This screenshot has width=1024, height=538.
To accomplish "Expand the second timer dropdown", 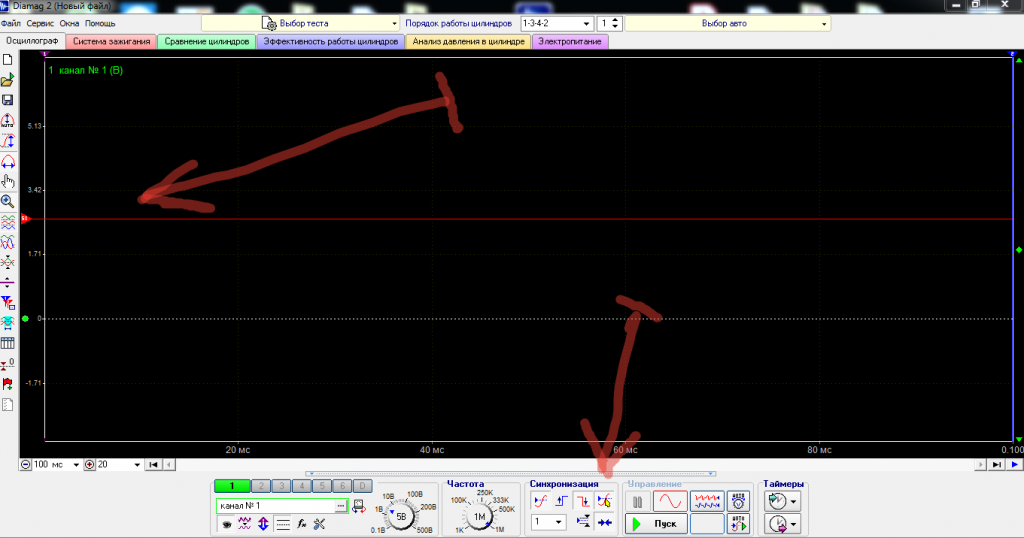I will pos(793,524).
